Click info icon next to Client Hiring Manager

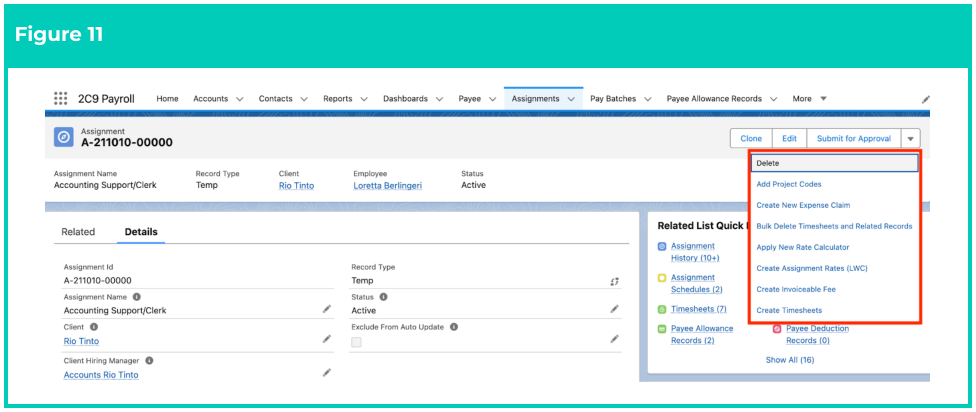click(149, 360)
